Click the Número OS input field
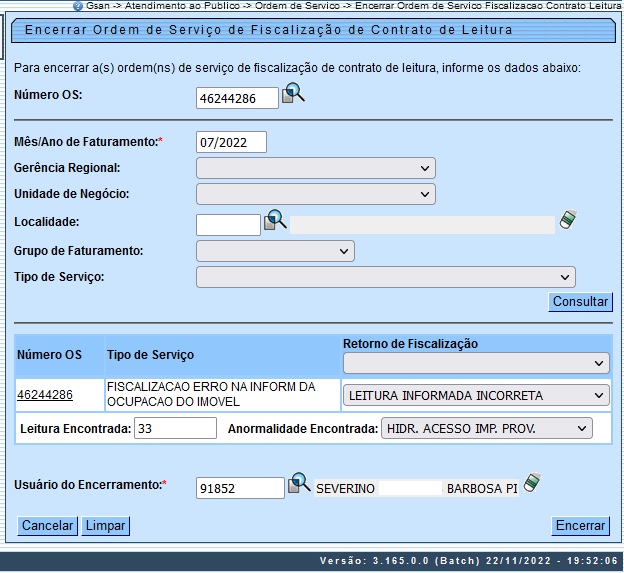 (x=238, y=98)
